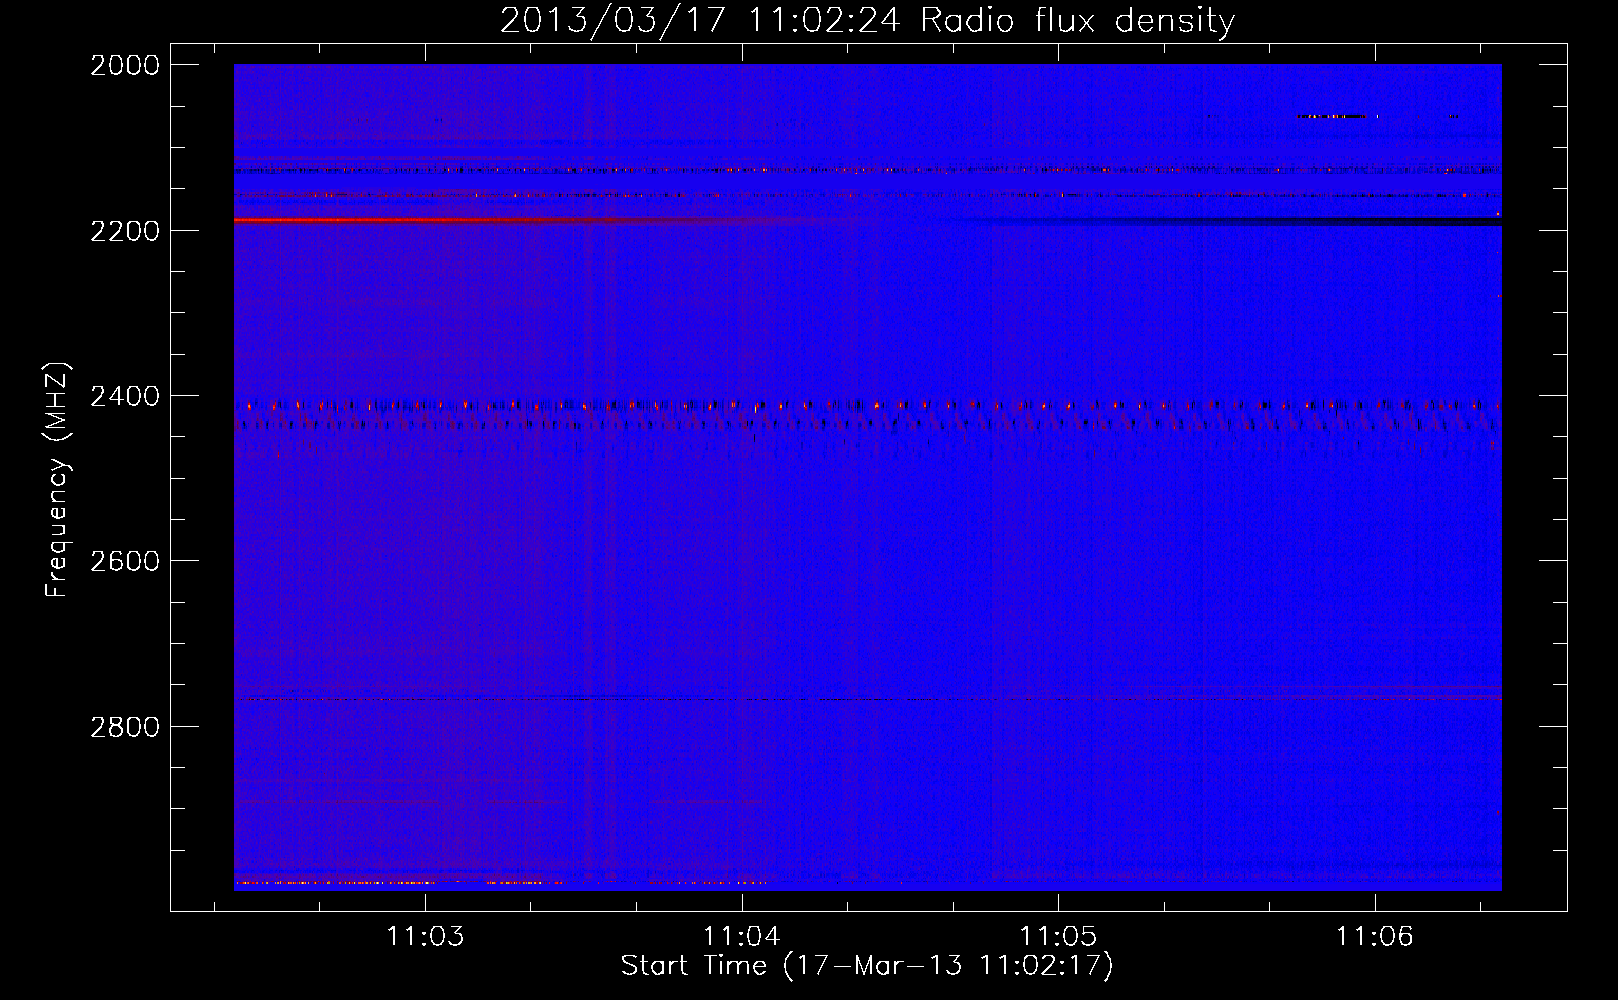Click the "2400" frequency tick label
This screenshot has height=1000, width=1618.
(125, 396)
